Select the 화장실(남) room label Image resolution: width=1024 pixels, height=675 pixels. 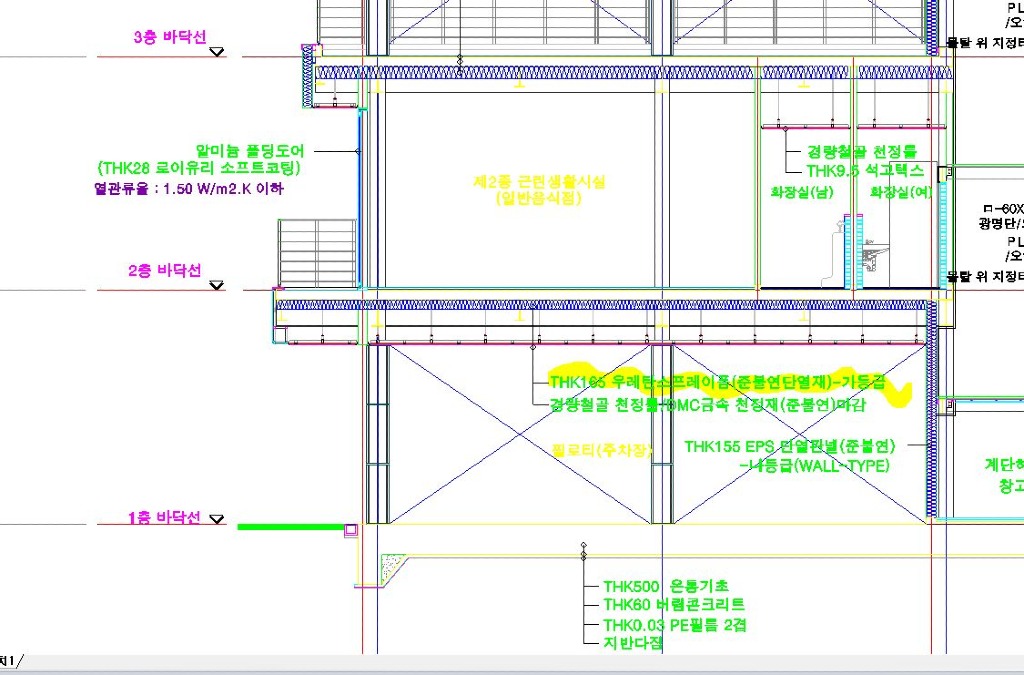point(801,191)
